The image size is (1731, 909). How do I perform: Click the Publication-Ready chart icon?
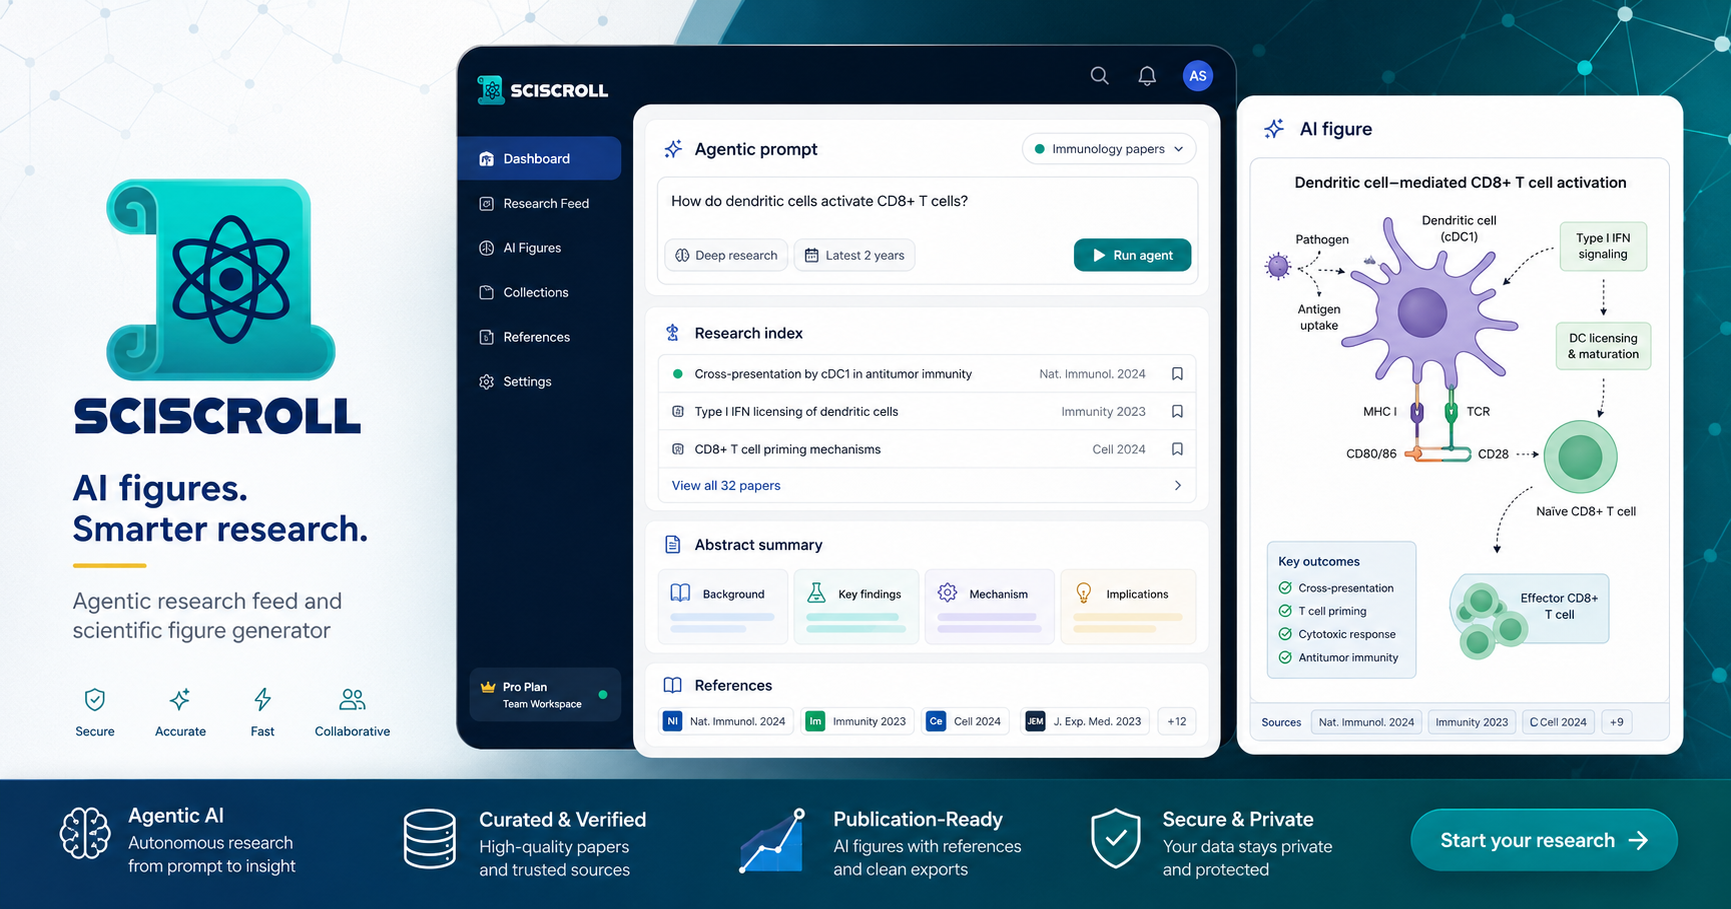pyautogui.click(x=772, y=840)
